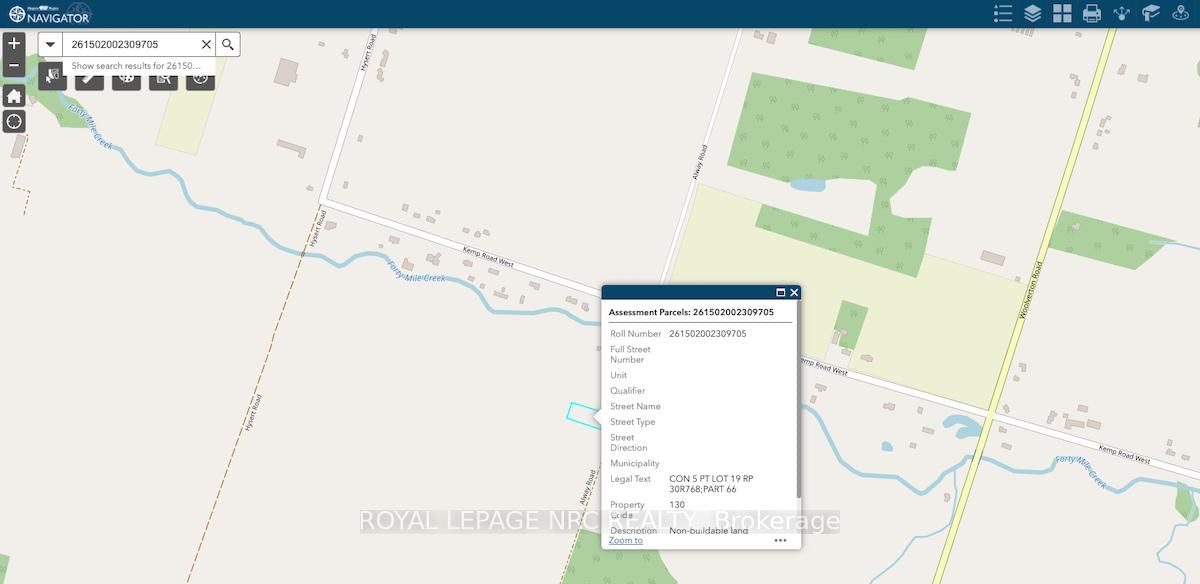The image size is (1200, 584).
Task: Click the print map icon
Action: click(1092, 13)
